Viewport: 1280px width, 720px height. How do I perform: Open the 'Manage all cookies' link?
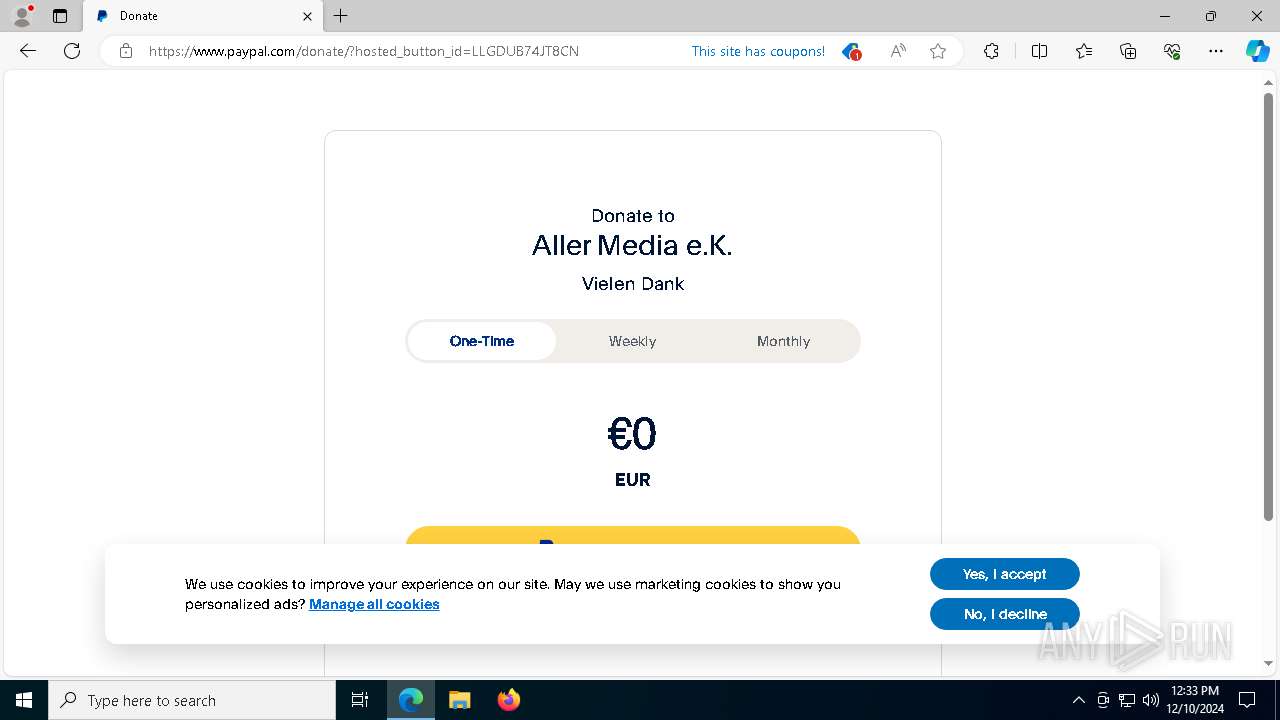click(374, 604)
